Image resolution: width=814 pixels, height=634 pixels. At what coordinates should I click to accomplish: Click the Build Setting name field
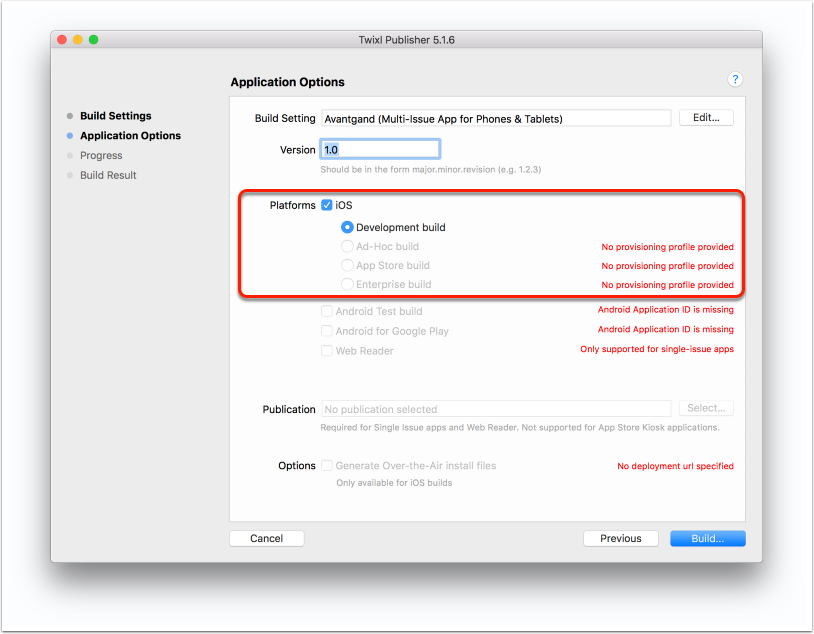point(496,118)
